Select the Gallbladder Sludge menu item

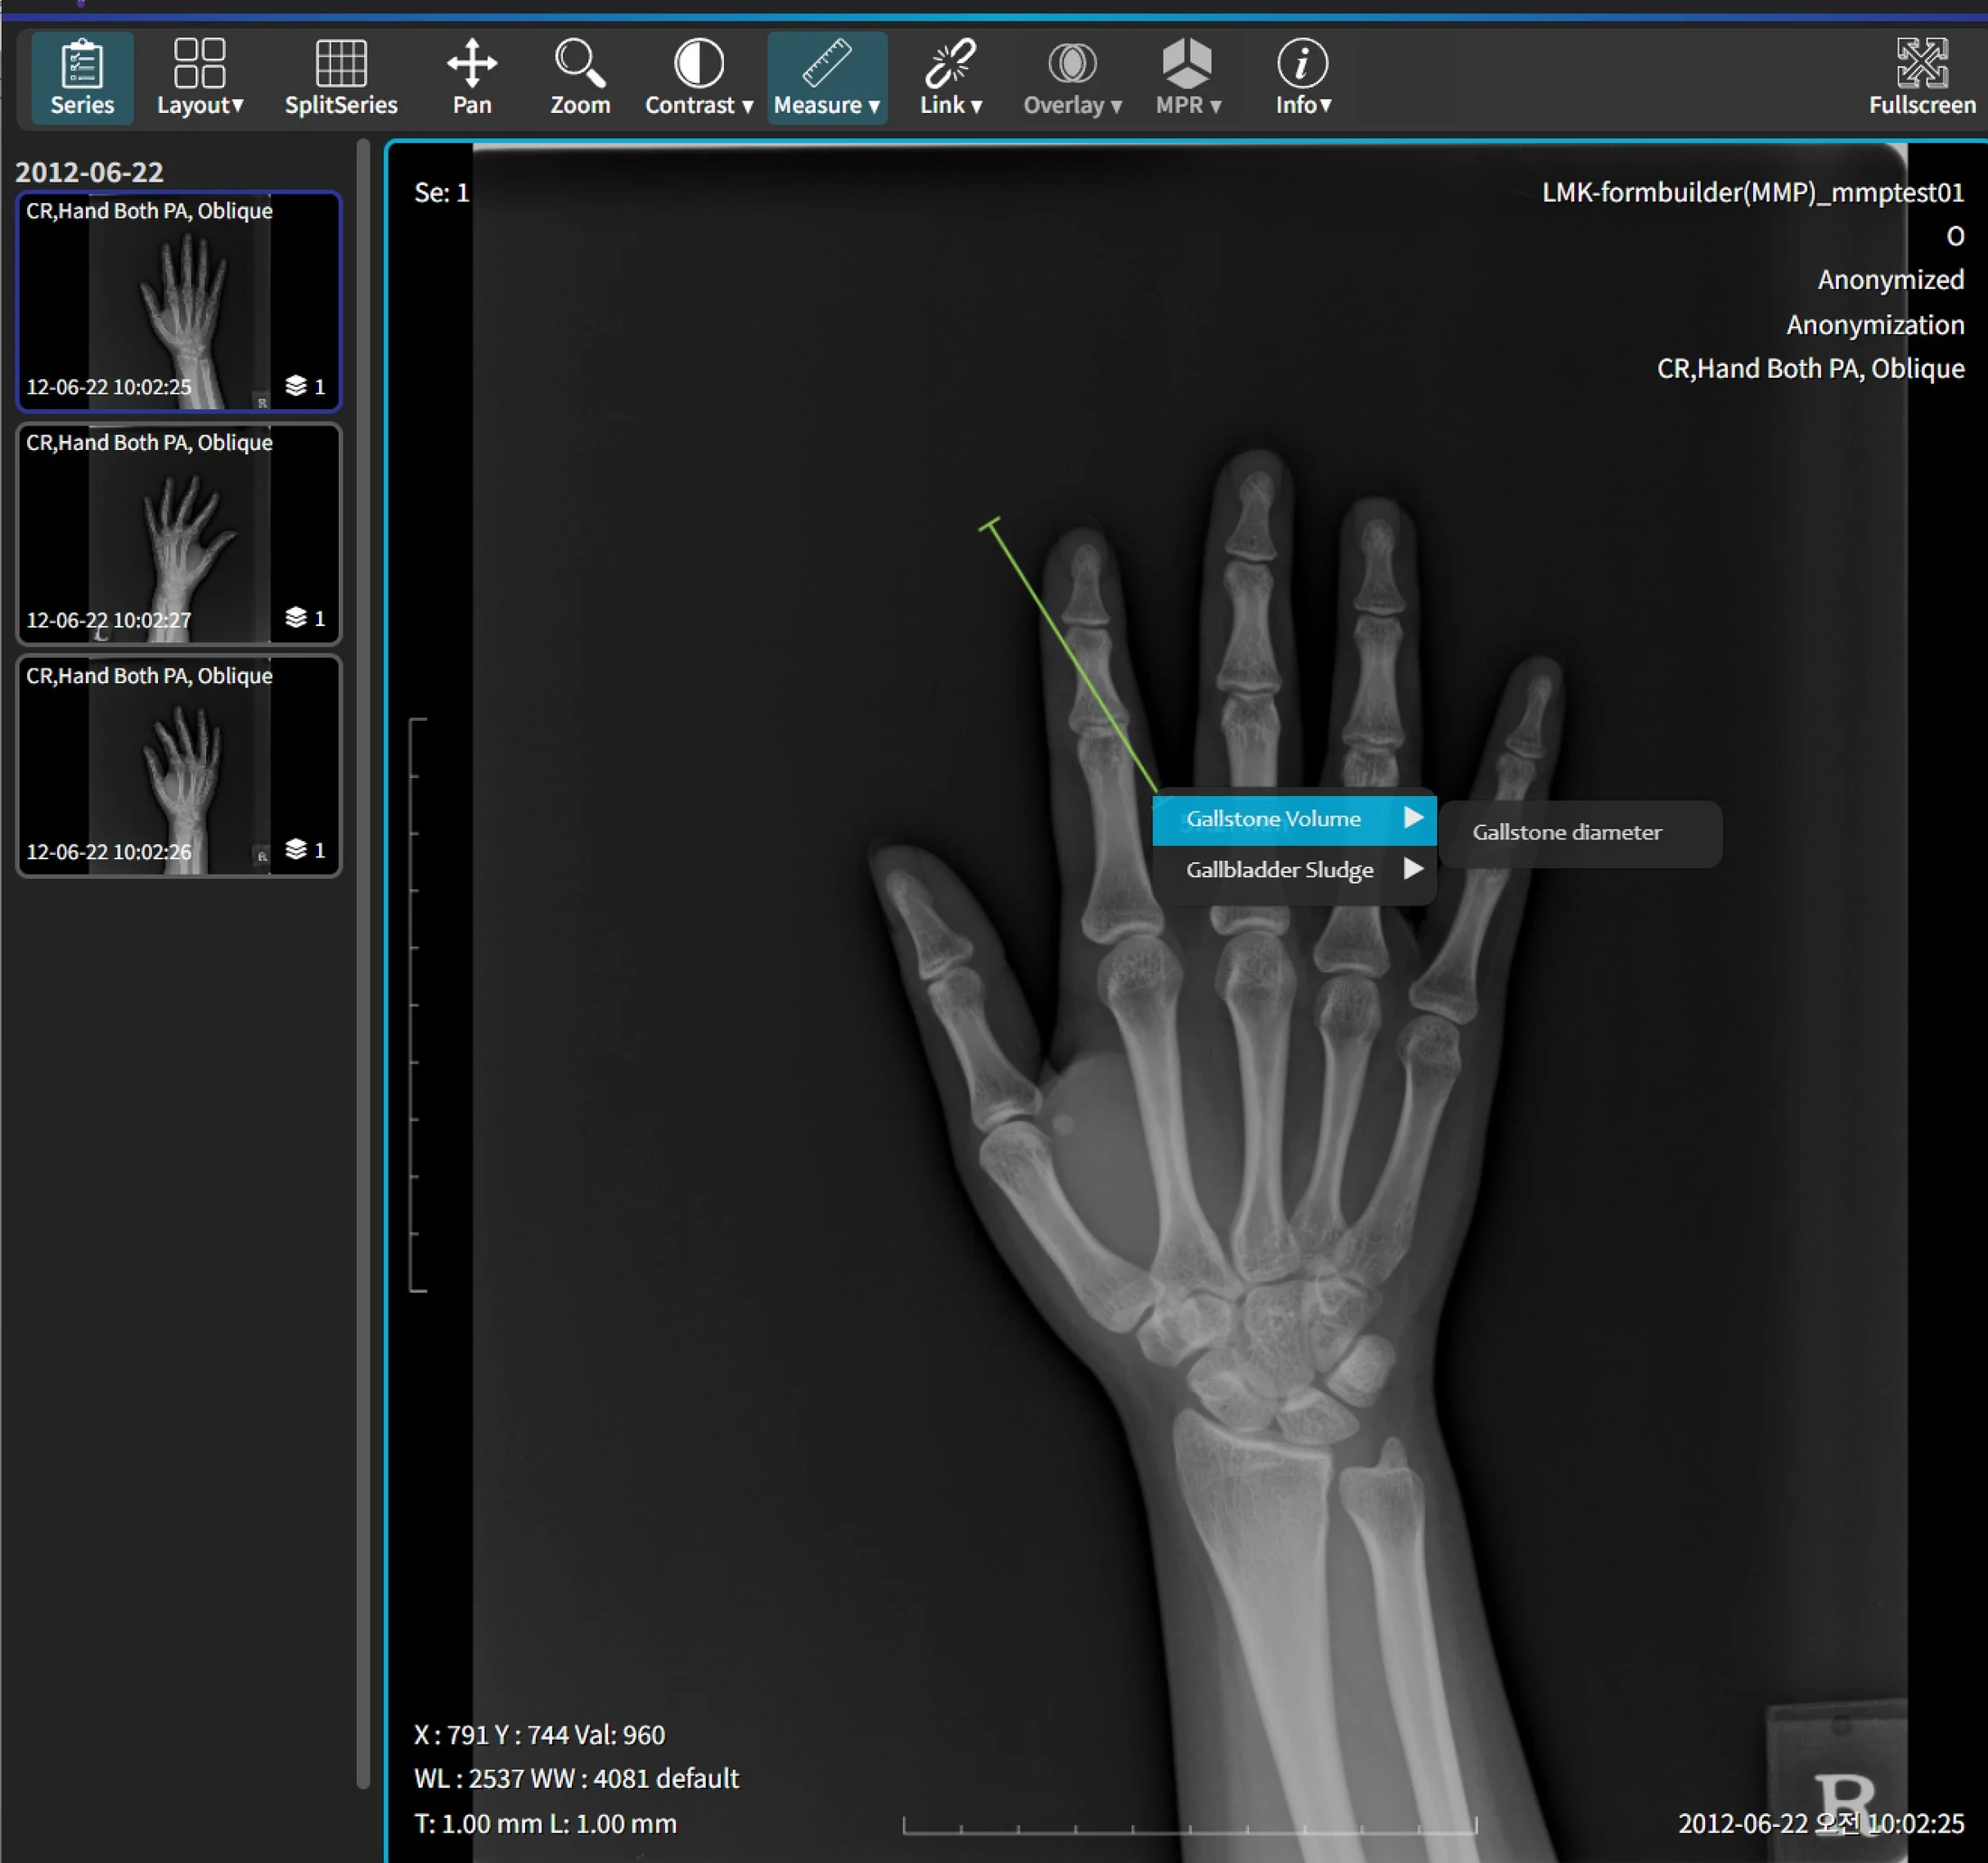[1294, 870]
